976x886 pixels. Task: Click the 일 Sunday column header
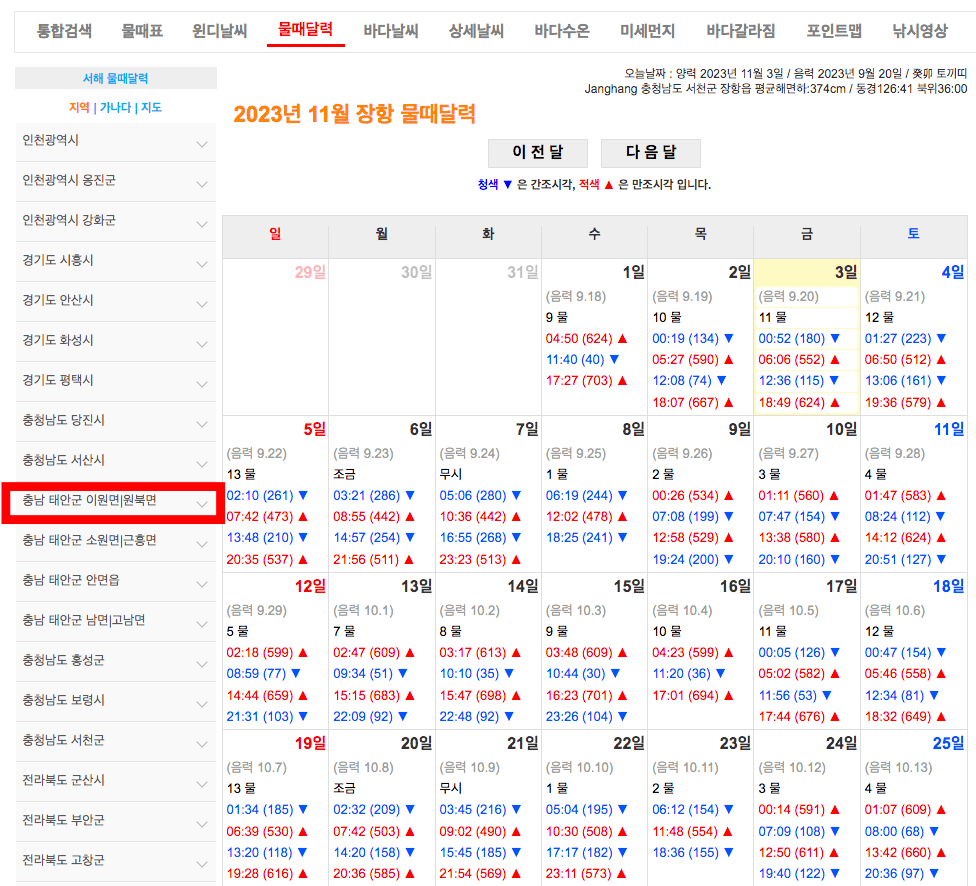click(x=275, y=233)
